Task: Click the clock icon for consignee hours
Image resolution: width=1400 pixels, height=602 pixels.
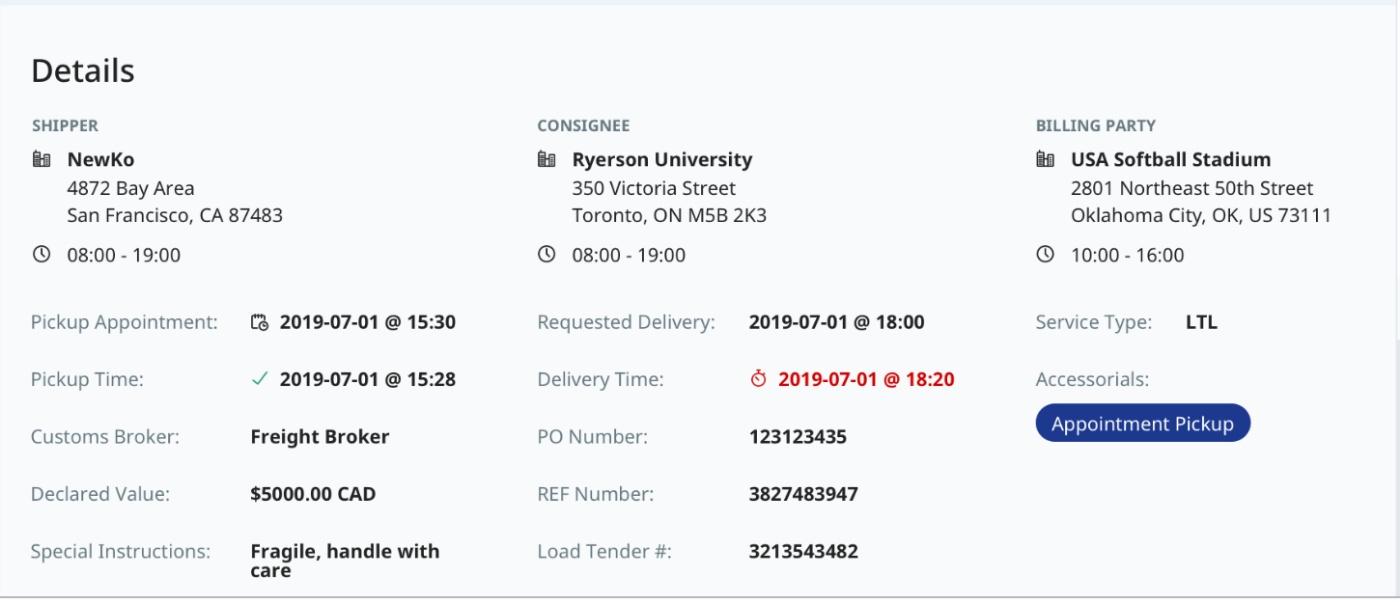Action: (x=546, y=254)
